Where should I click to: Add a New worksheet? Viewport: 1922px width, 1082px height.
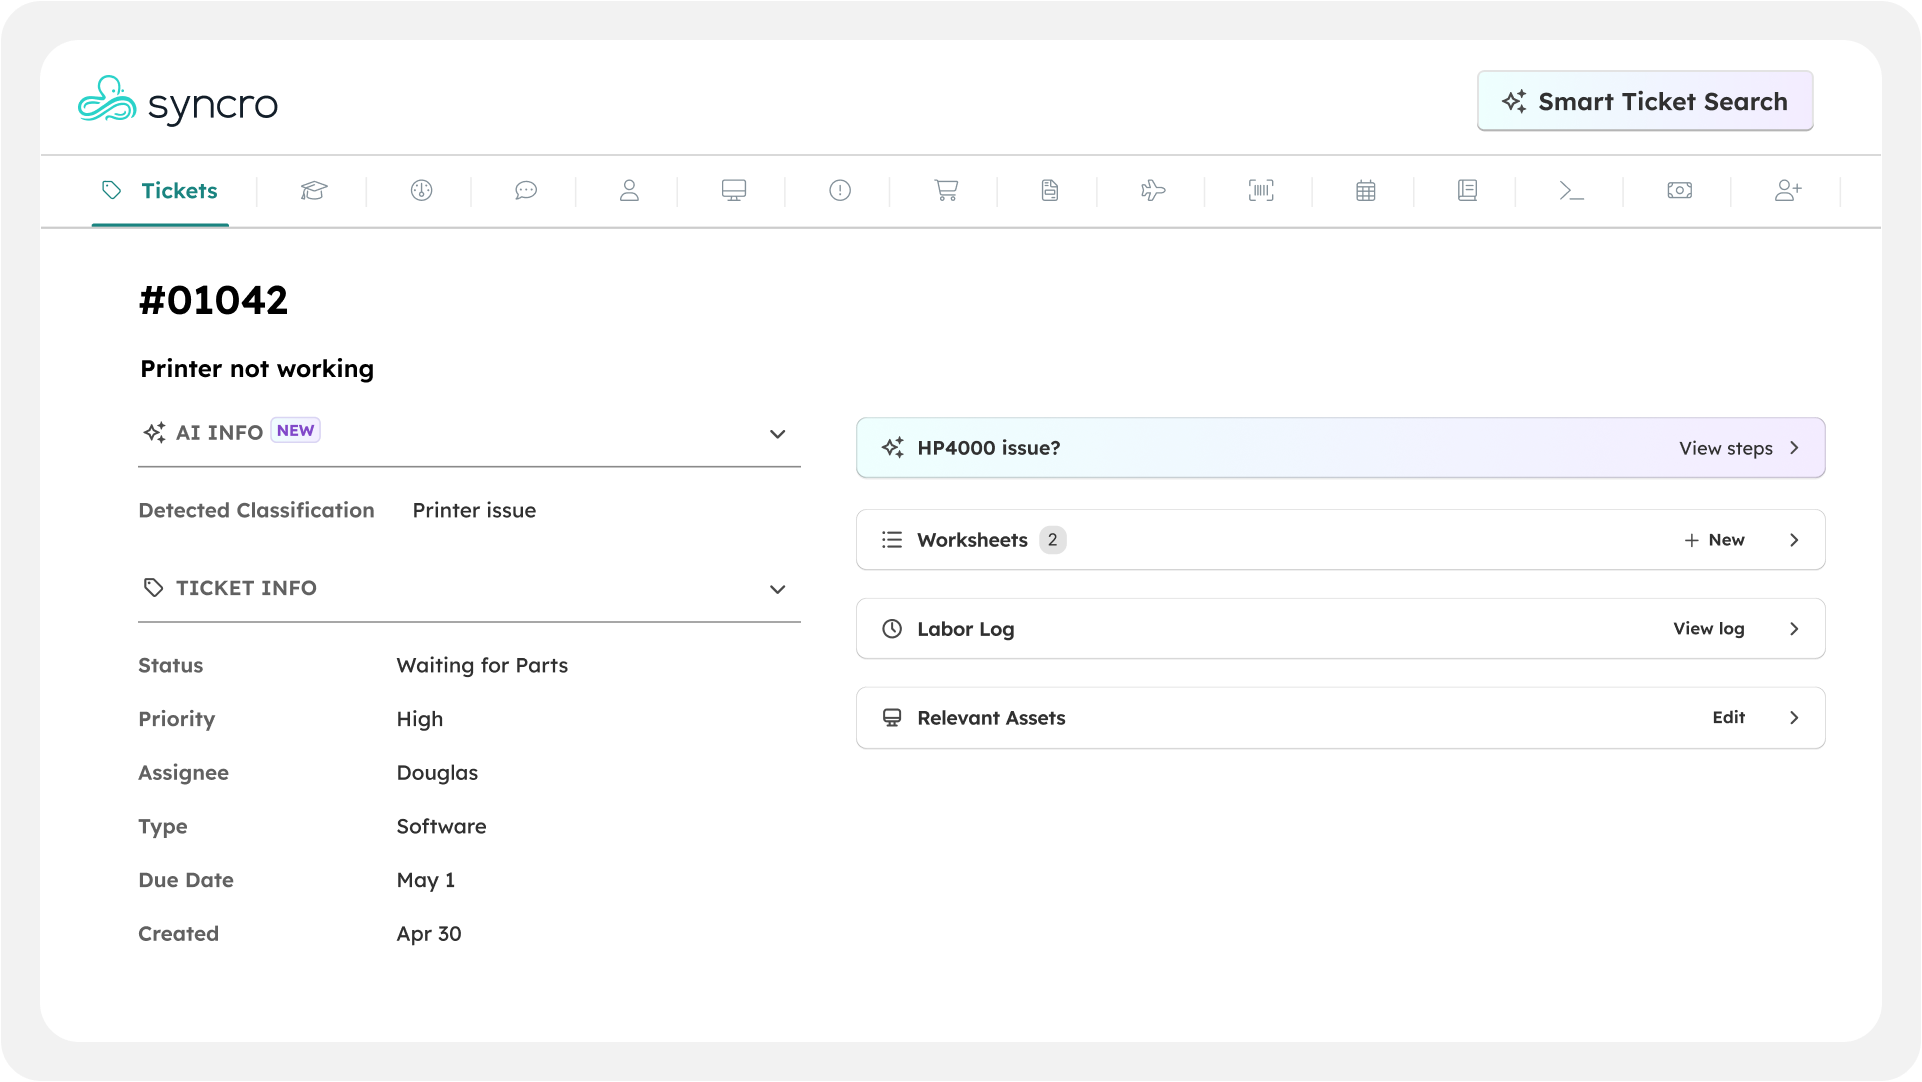(x=1715, y=540)
